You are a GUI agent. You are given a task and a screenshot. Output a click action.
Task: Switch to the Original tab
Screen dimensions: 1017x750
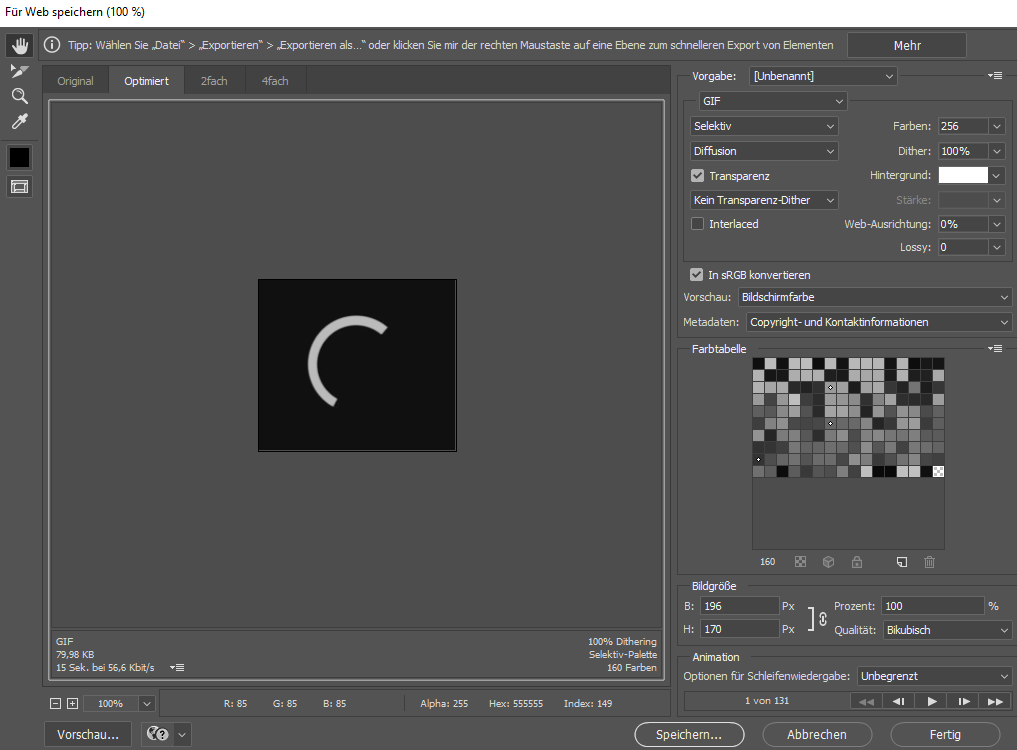tap(75, 81)
